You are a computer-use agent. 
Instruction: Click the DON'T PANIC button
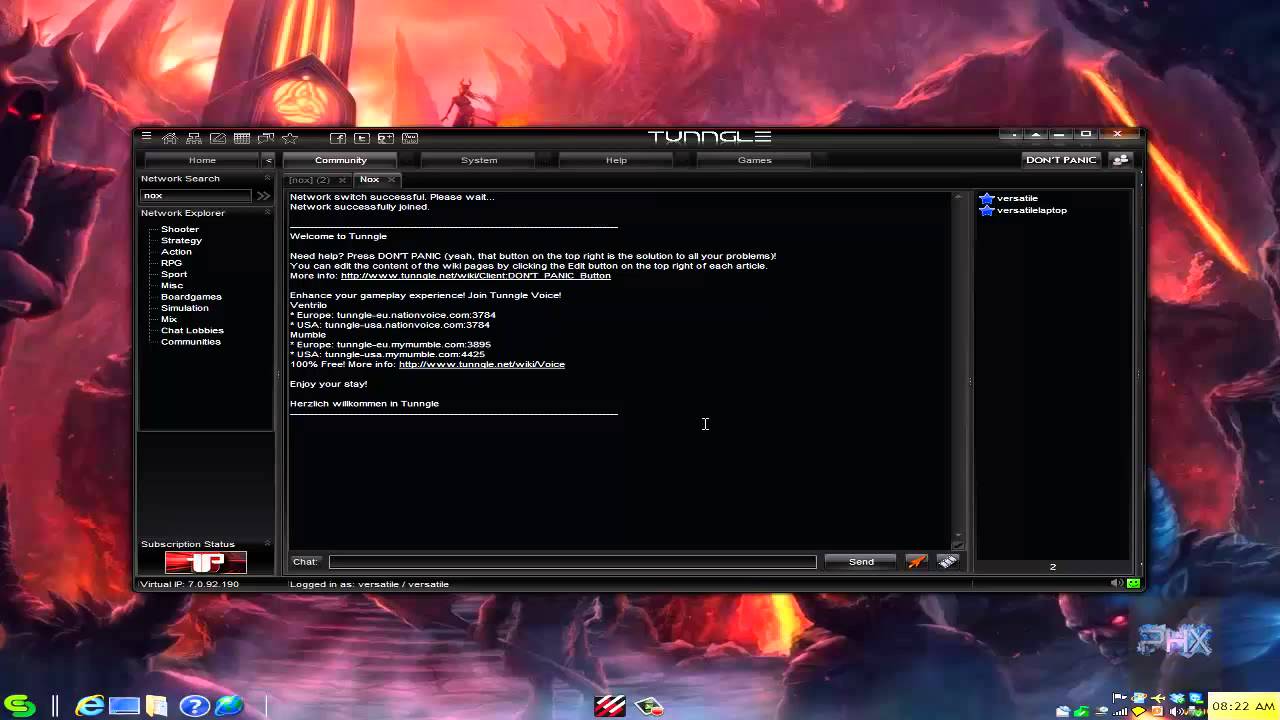click(1061, 160)
